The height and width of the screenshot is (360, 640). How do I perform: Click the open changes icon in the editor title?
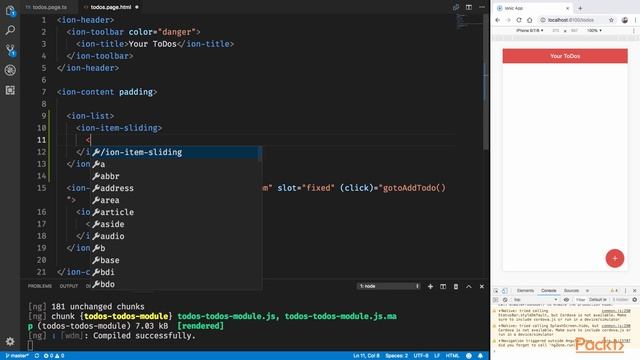456,7
